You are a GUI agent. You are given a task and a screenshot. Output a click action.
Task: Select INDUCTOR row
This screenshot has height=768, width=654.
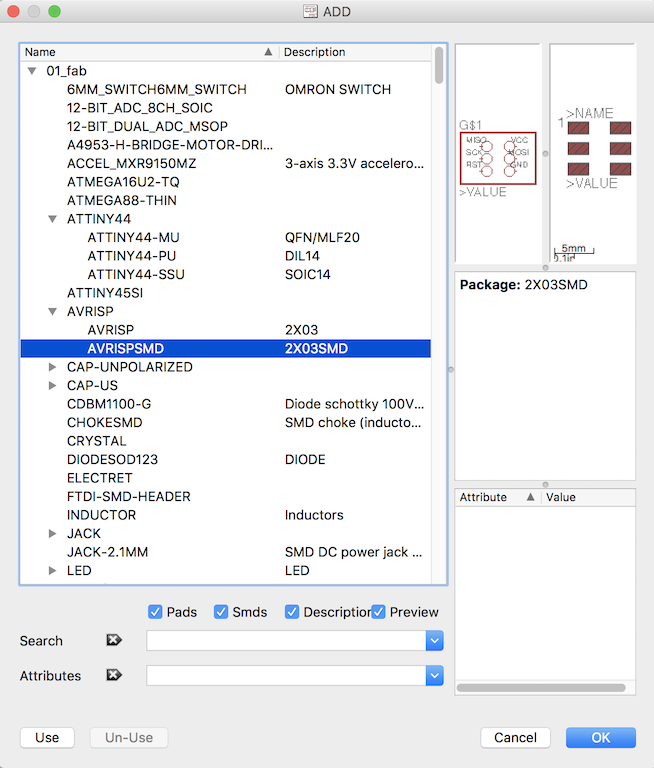click(225, 515)
